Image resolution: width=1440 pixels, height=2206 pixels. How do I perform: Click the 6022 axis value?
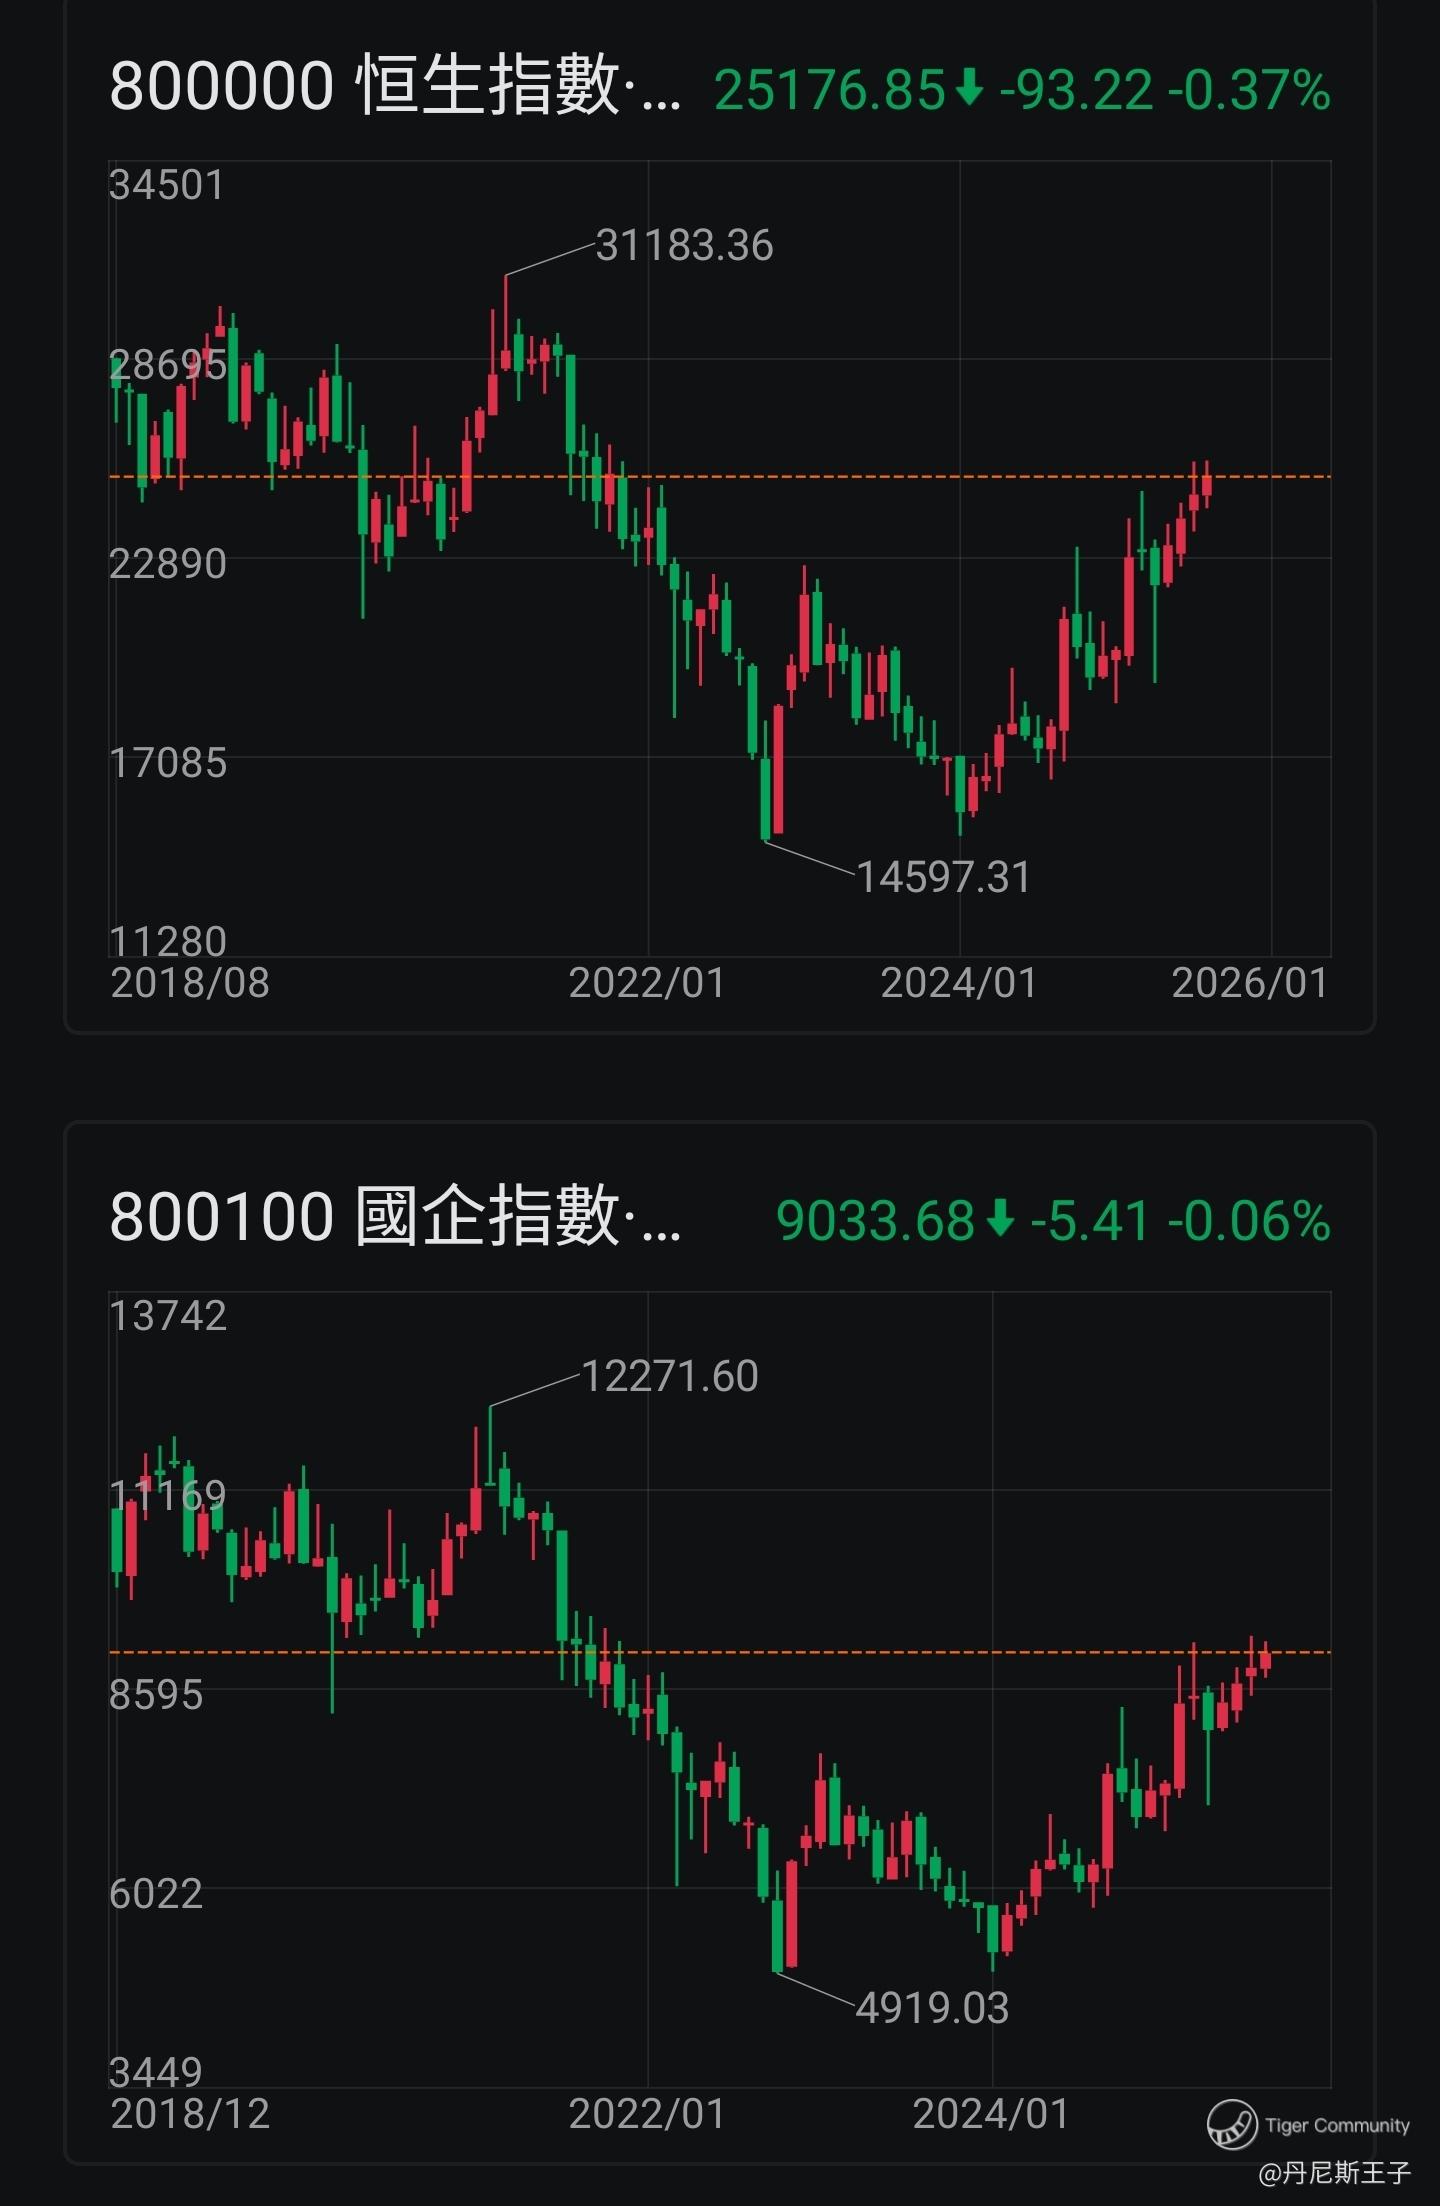[156, 1894]
